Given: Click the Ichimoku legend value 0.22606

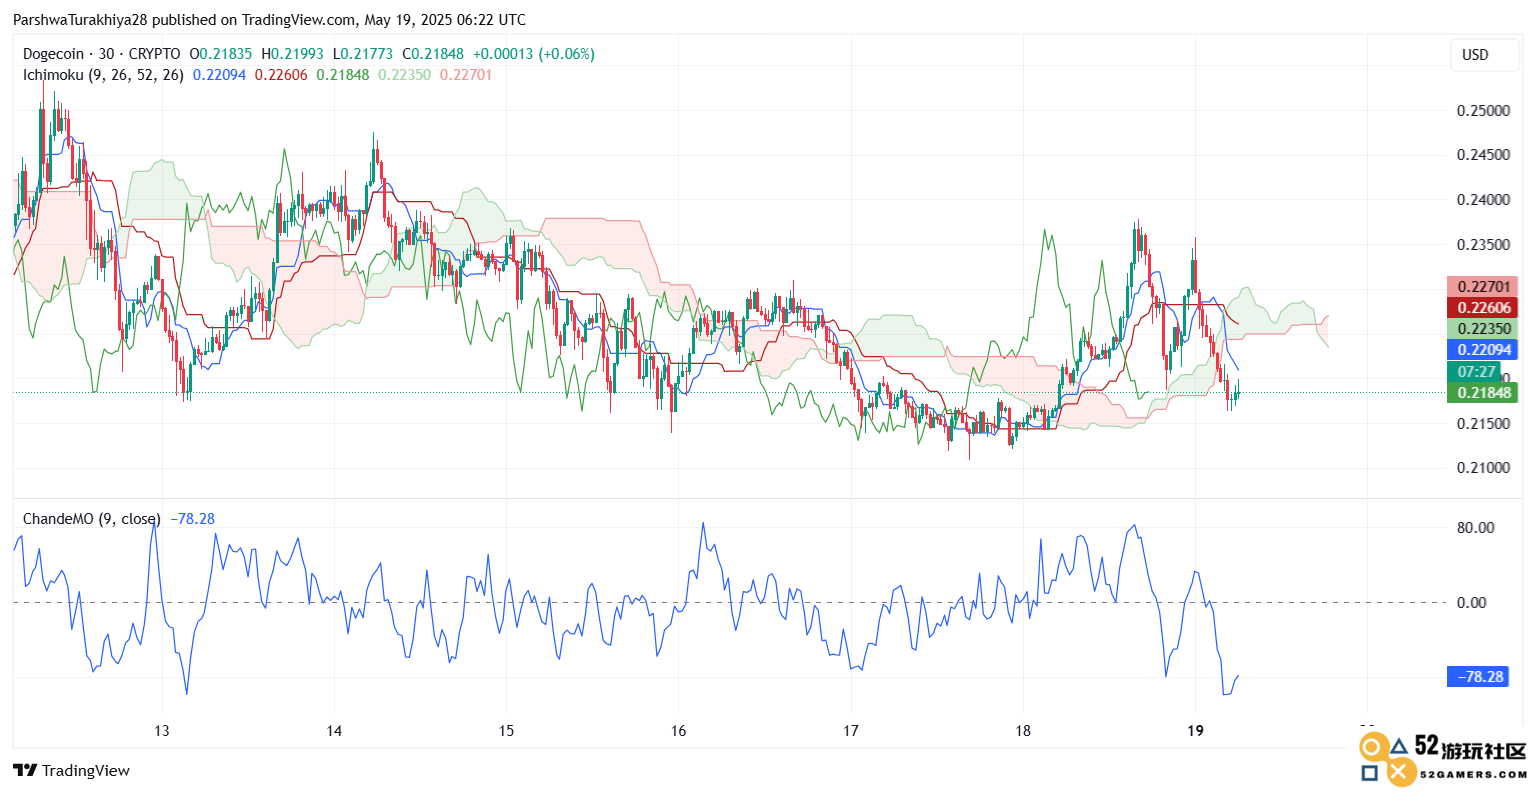Looking at the screenshot, I should [281, 75].
